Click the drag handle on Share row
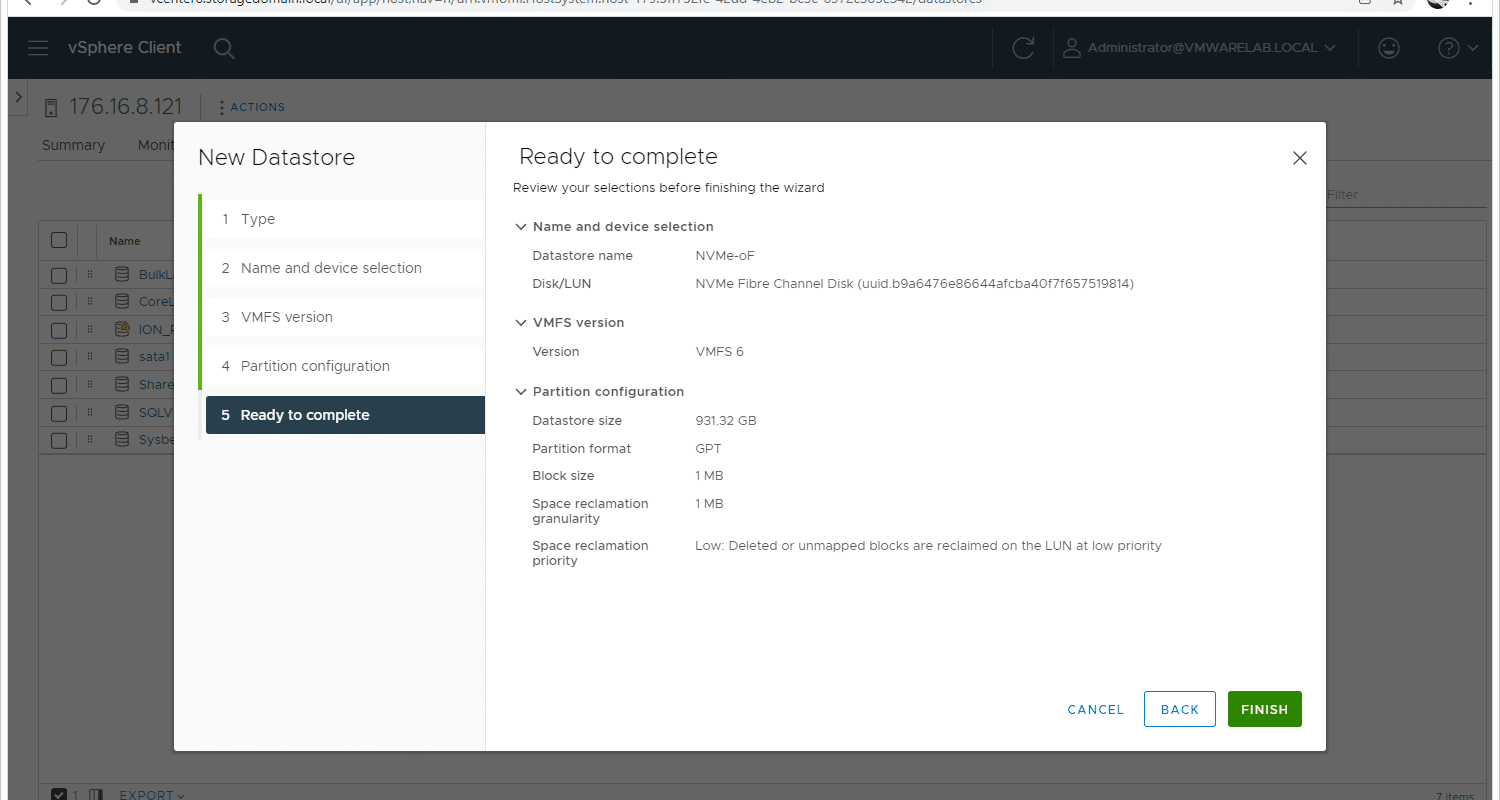 tap(89, 385)
